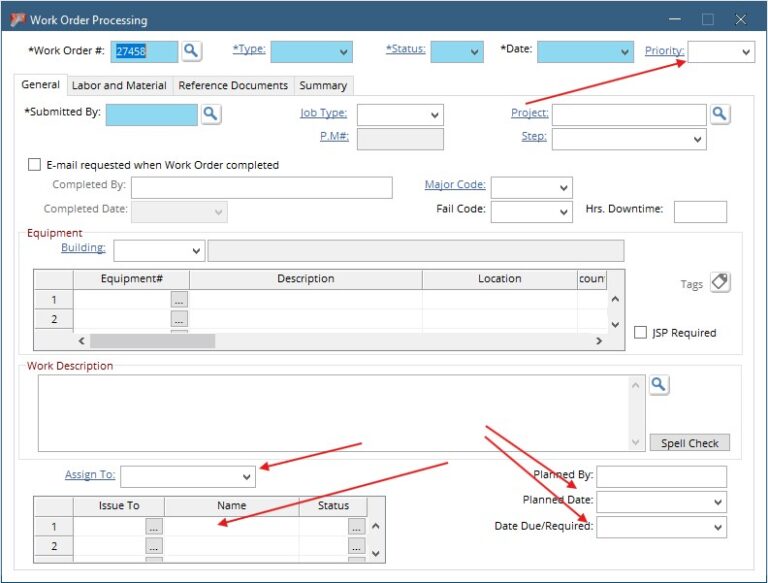This screenshot has width=768, height=583.
Task: Click the Description column header
Action: point(306,279)
